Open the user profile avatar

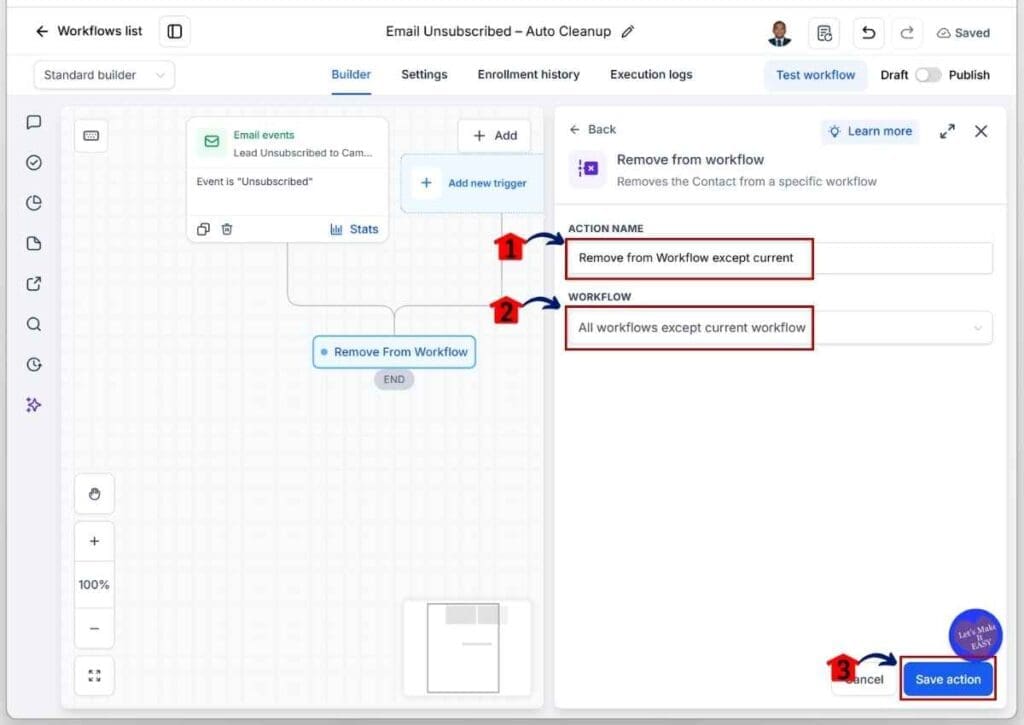pos(779,33)
